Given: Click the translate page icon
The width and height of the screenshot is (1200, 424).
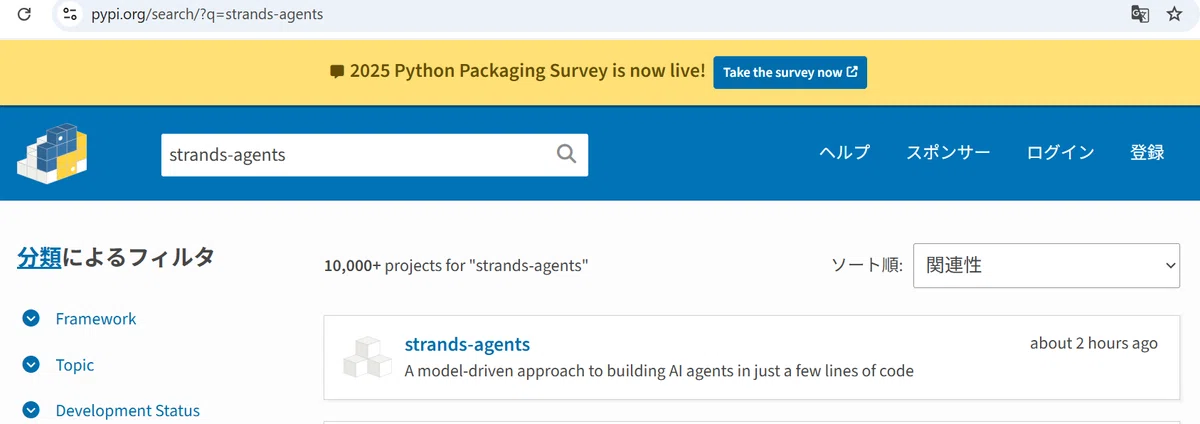Looking at the screenshot, I should (1139, 14).
